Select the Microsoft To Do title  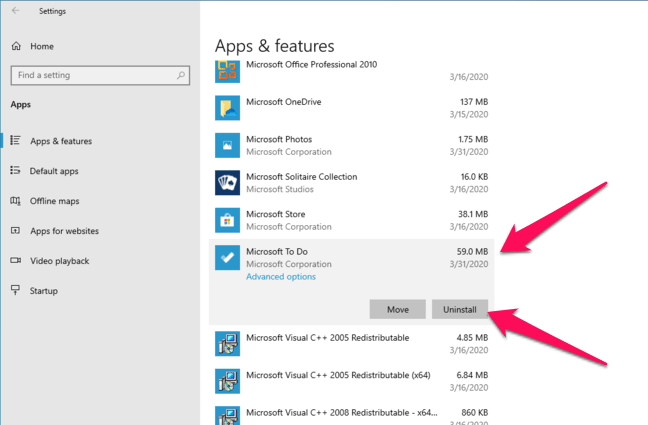click(277, 251)
